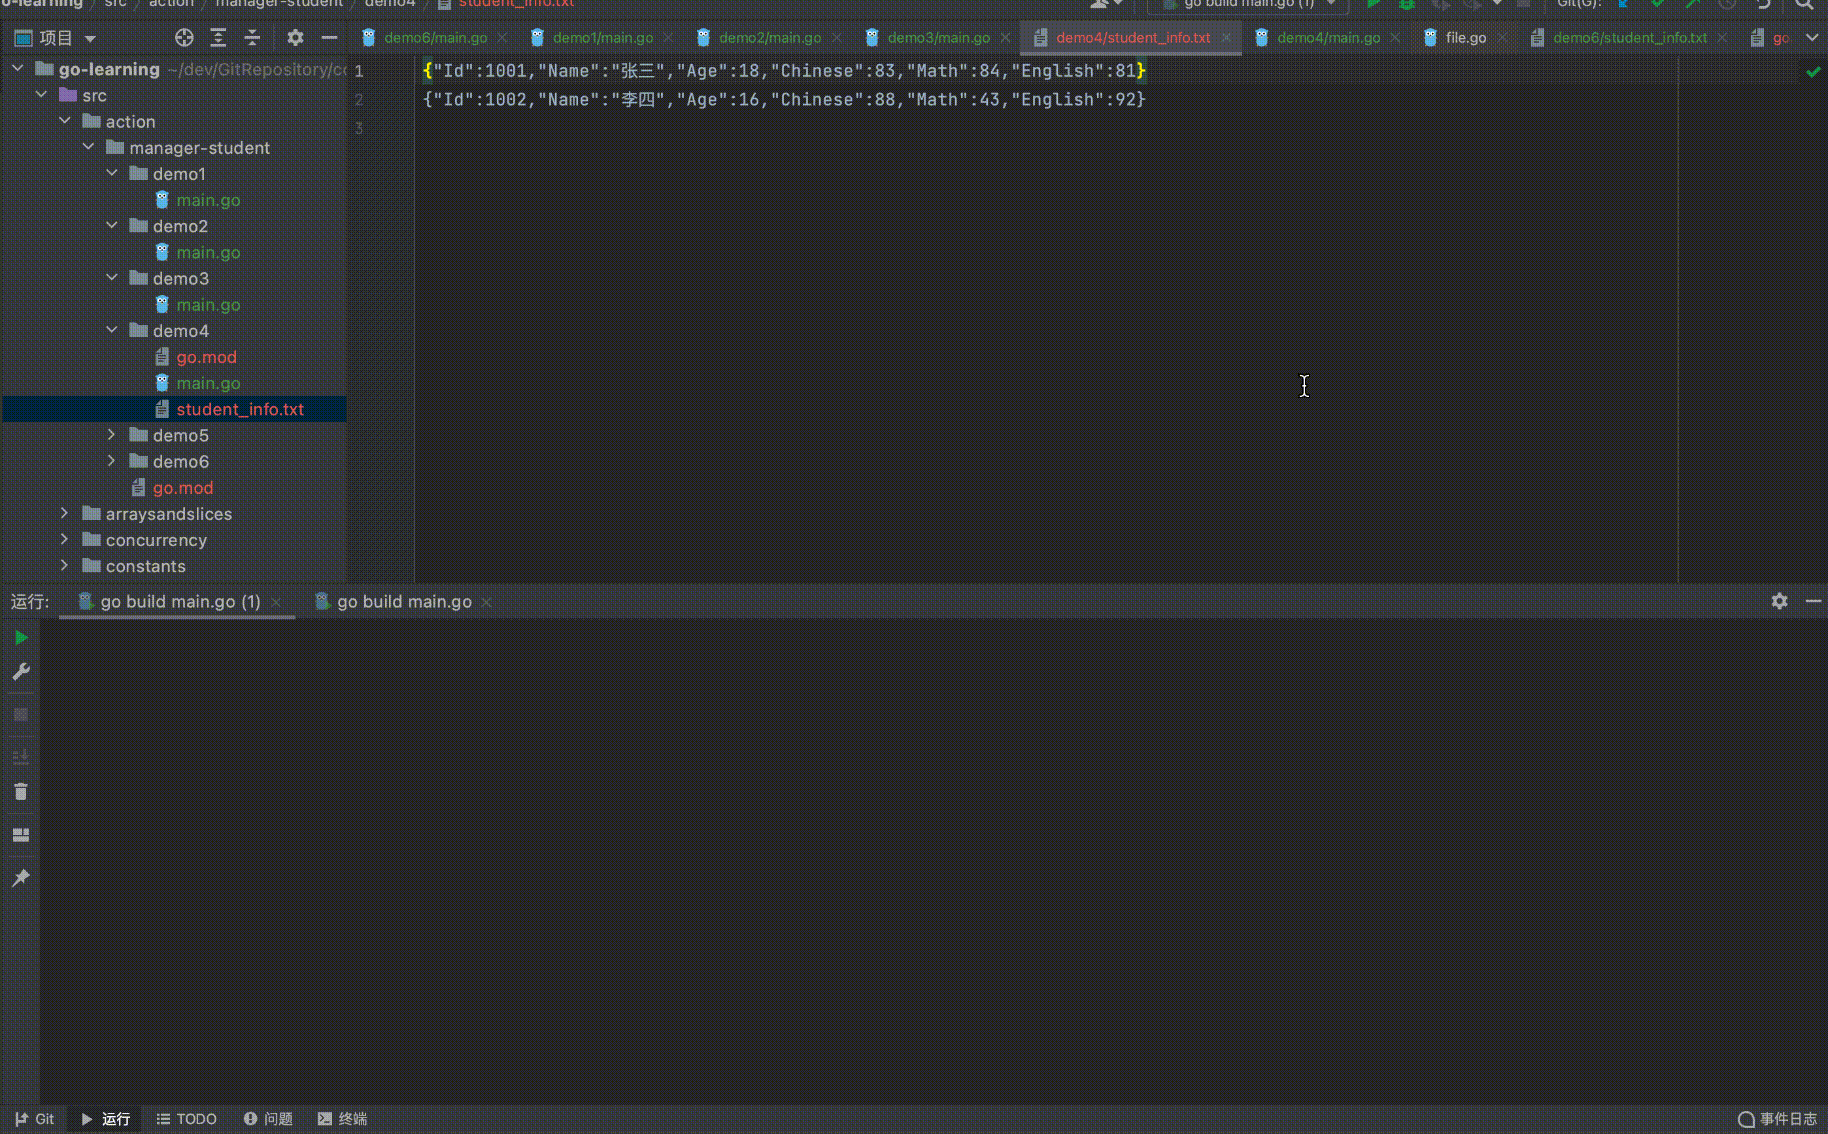Pin the run tab with the pin icon
This screenshot has width=1828, height=1134.
(x=21, y=878)
